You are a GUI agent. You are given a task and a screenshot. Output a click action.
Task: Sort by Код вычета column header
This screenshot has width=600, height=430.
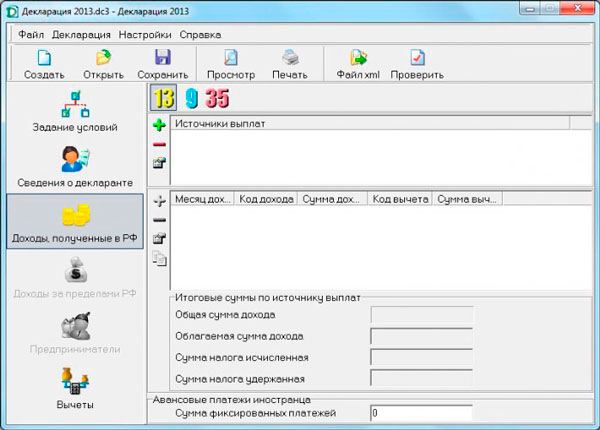click(400, 199)
